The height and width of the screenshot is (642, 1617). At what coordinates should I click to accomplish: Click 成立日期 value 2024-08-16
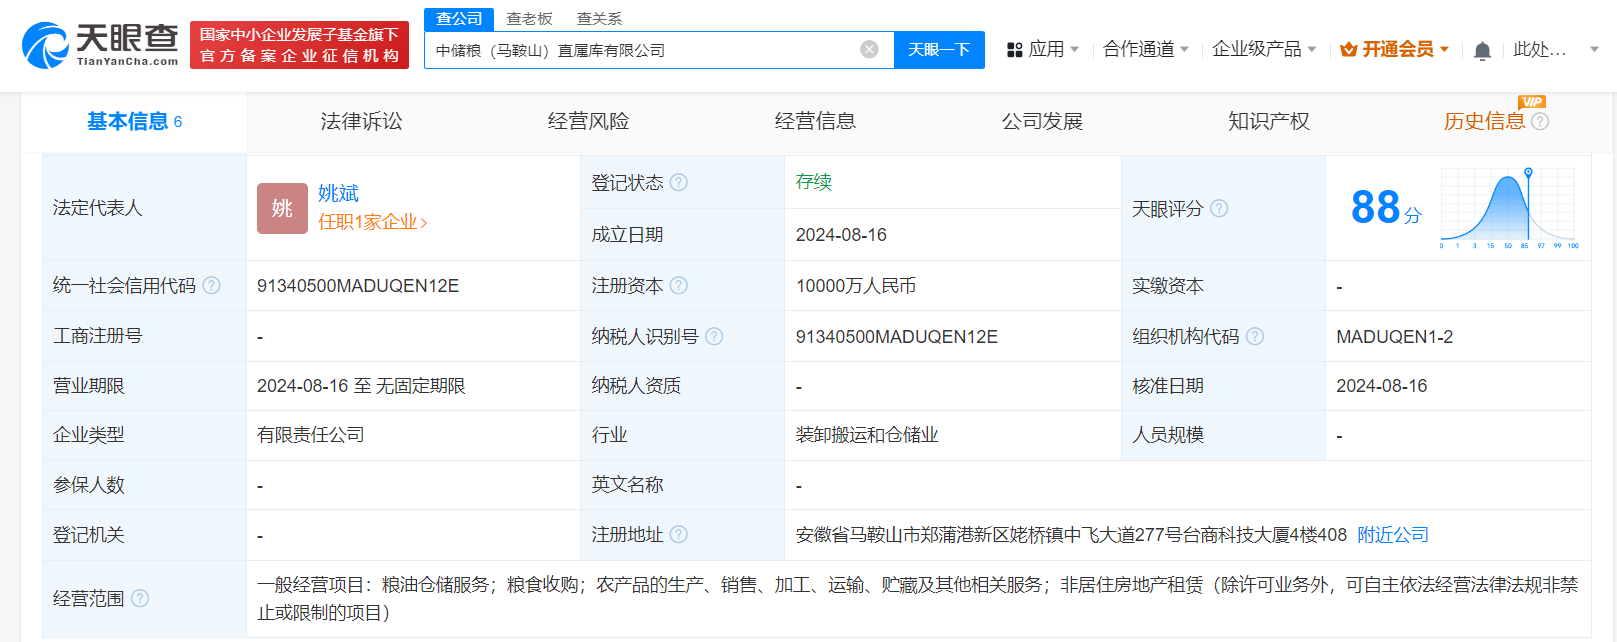841,235
